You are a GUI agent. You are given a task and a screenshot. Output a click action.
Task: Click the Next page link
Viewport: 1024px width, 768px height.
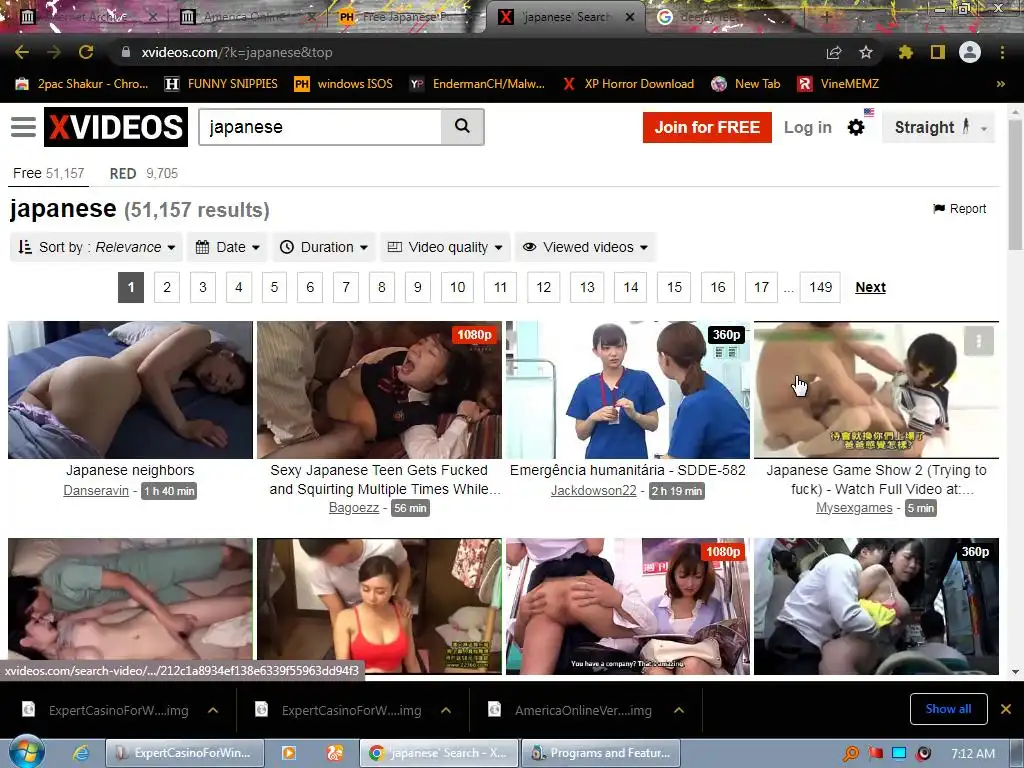[871, 287]
